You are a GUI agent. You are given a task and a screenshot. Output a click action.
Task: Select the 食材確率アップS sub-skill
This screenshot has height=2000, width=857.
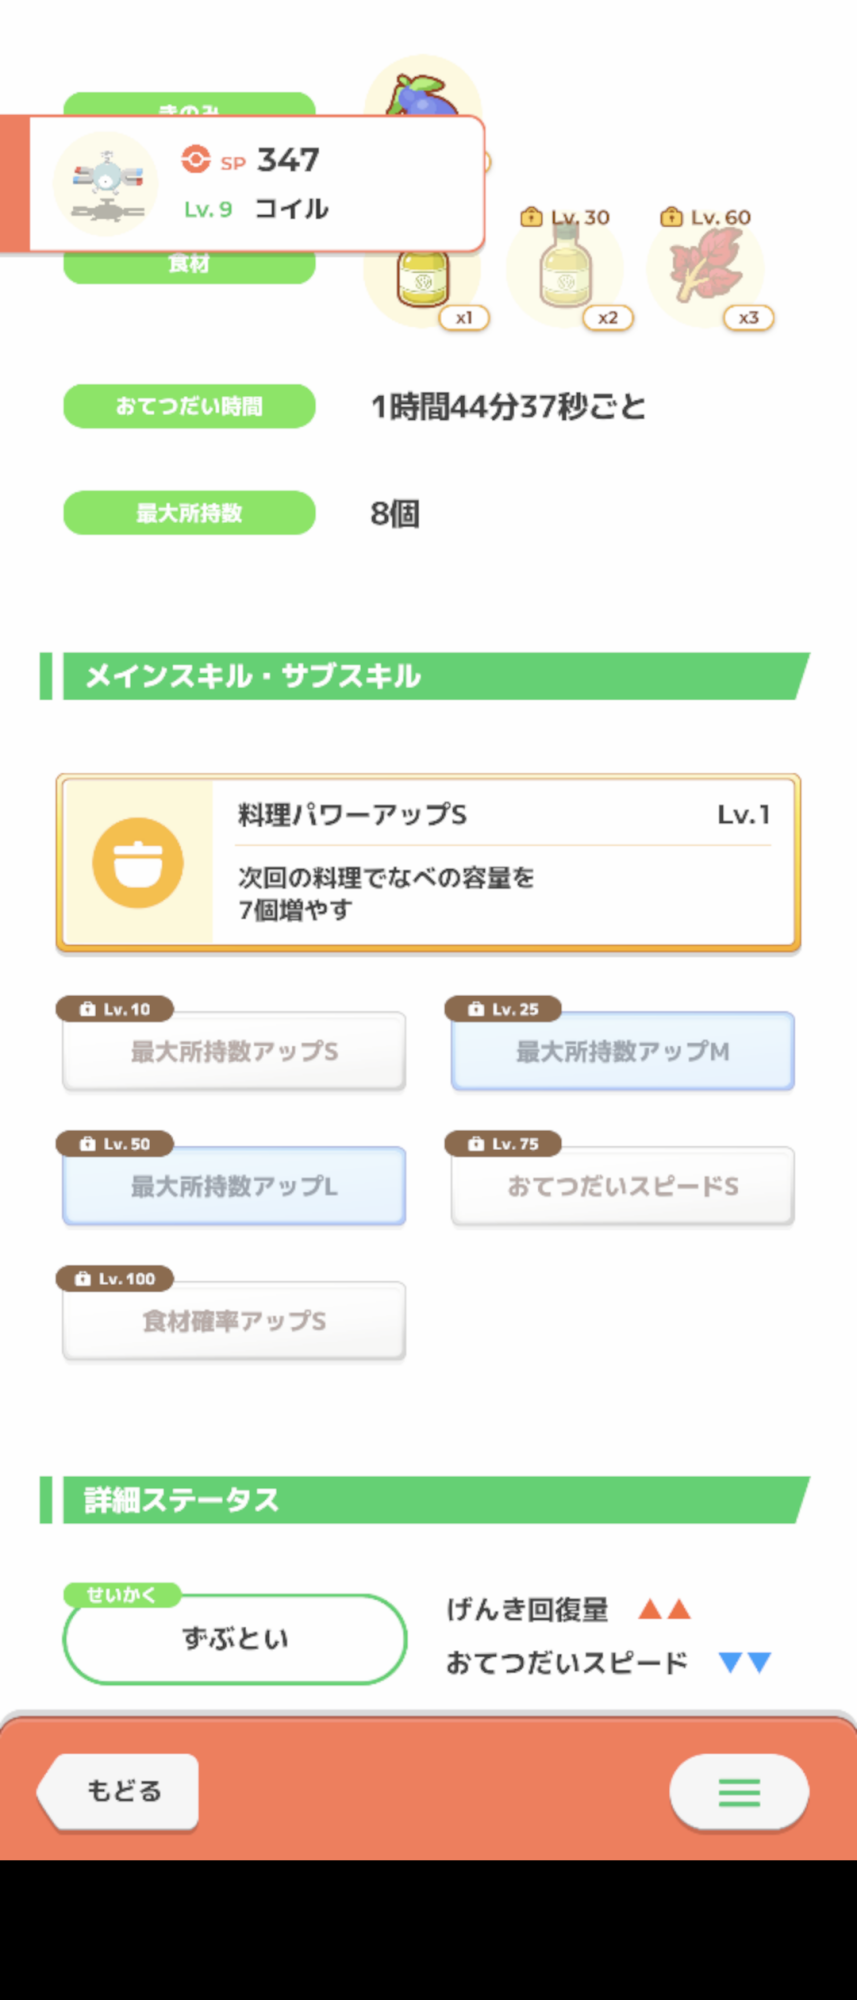coord(234,1322)
